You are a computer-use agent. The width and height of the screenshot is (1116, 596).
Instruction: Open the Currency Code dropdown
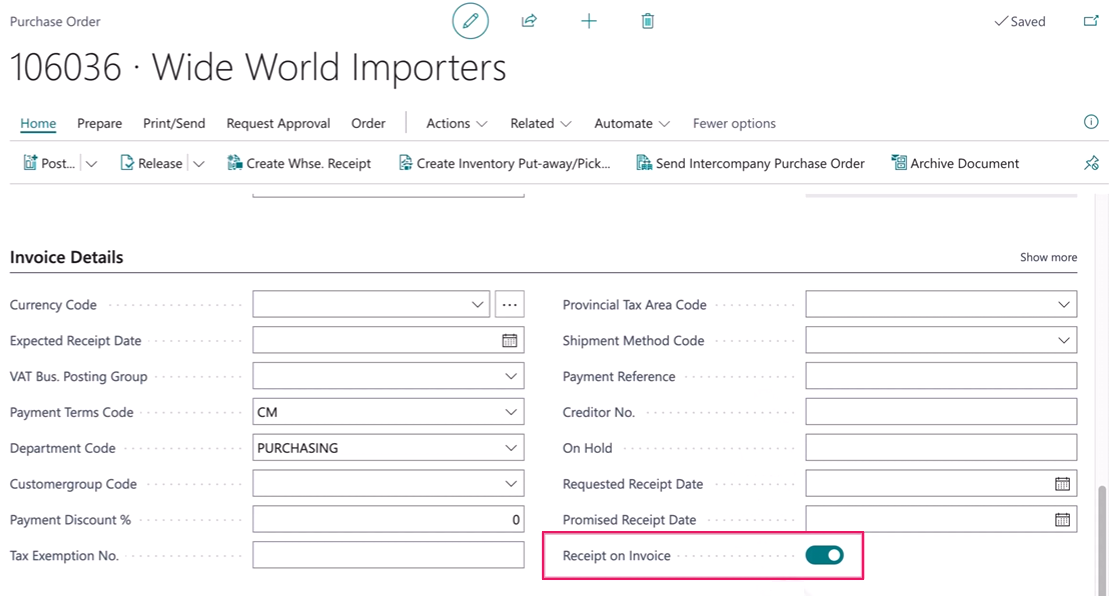(x=477, y=304)
